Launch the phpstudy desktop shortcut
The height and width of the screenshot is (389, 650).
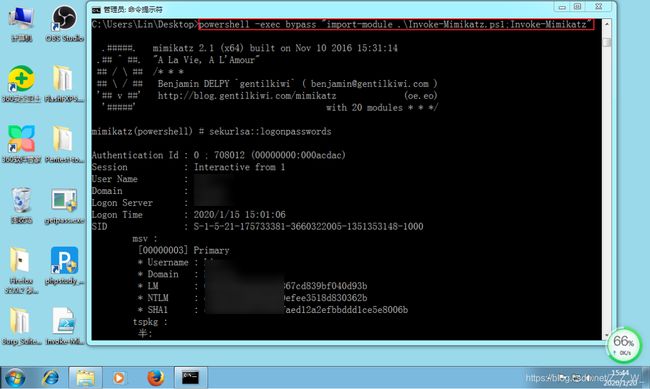coord(64,266)
